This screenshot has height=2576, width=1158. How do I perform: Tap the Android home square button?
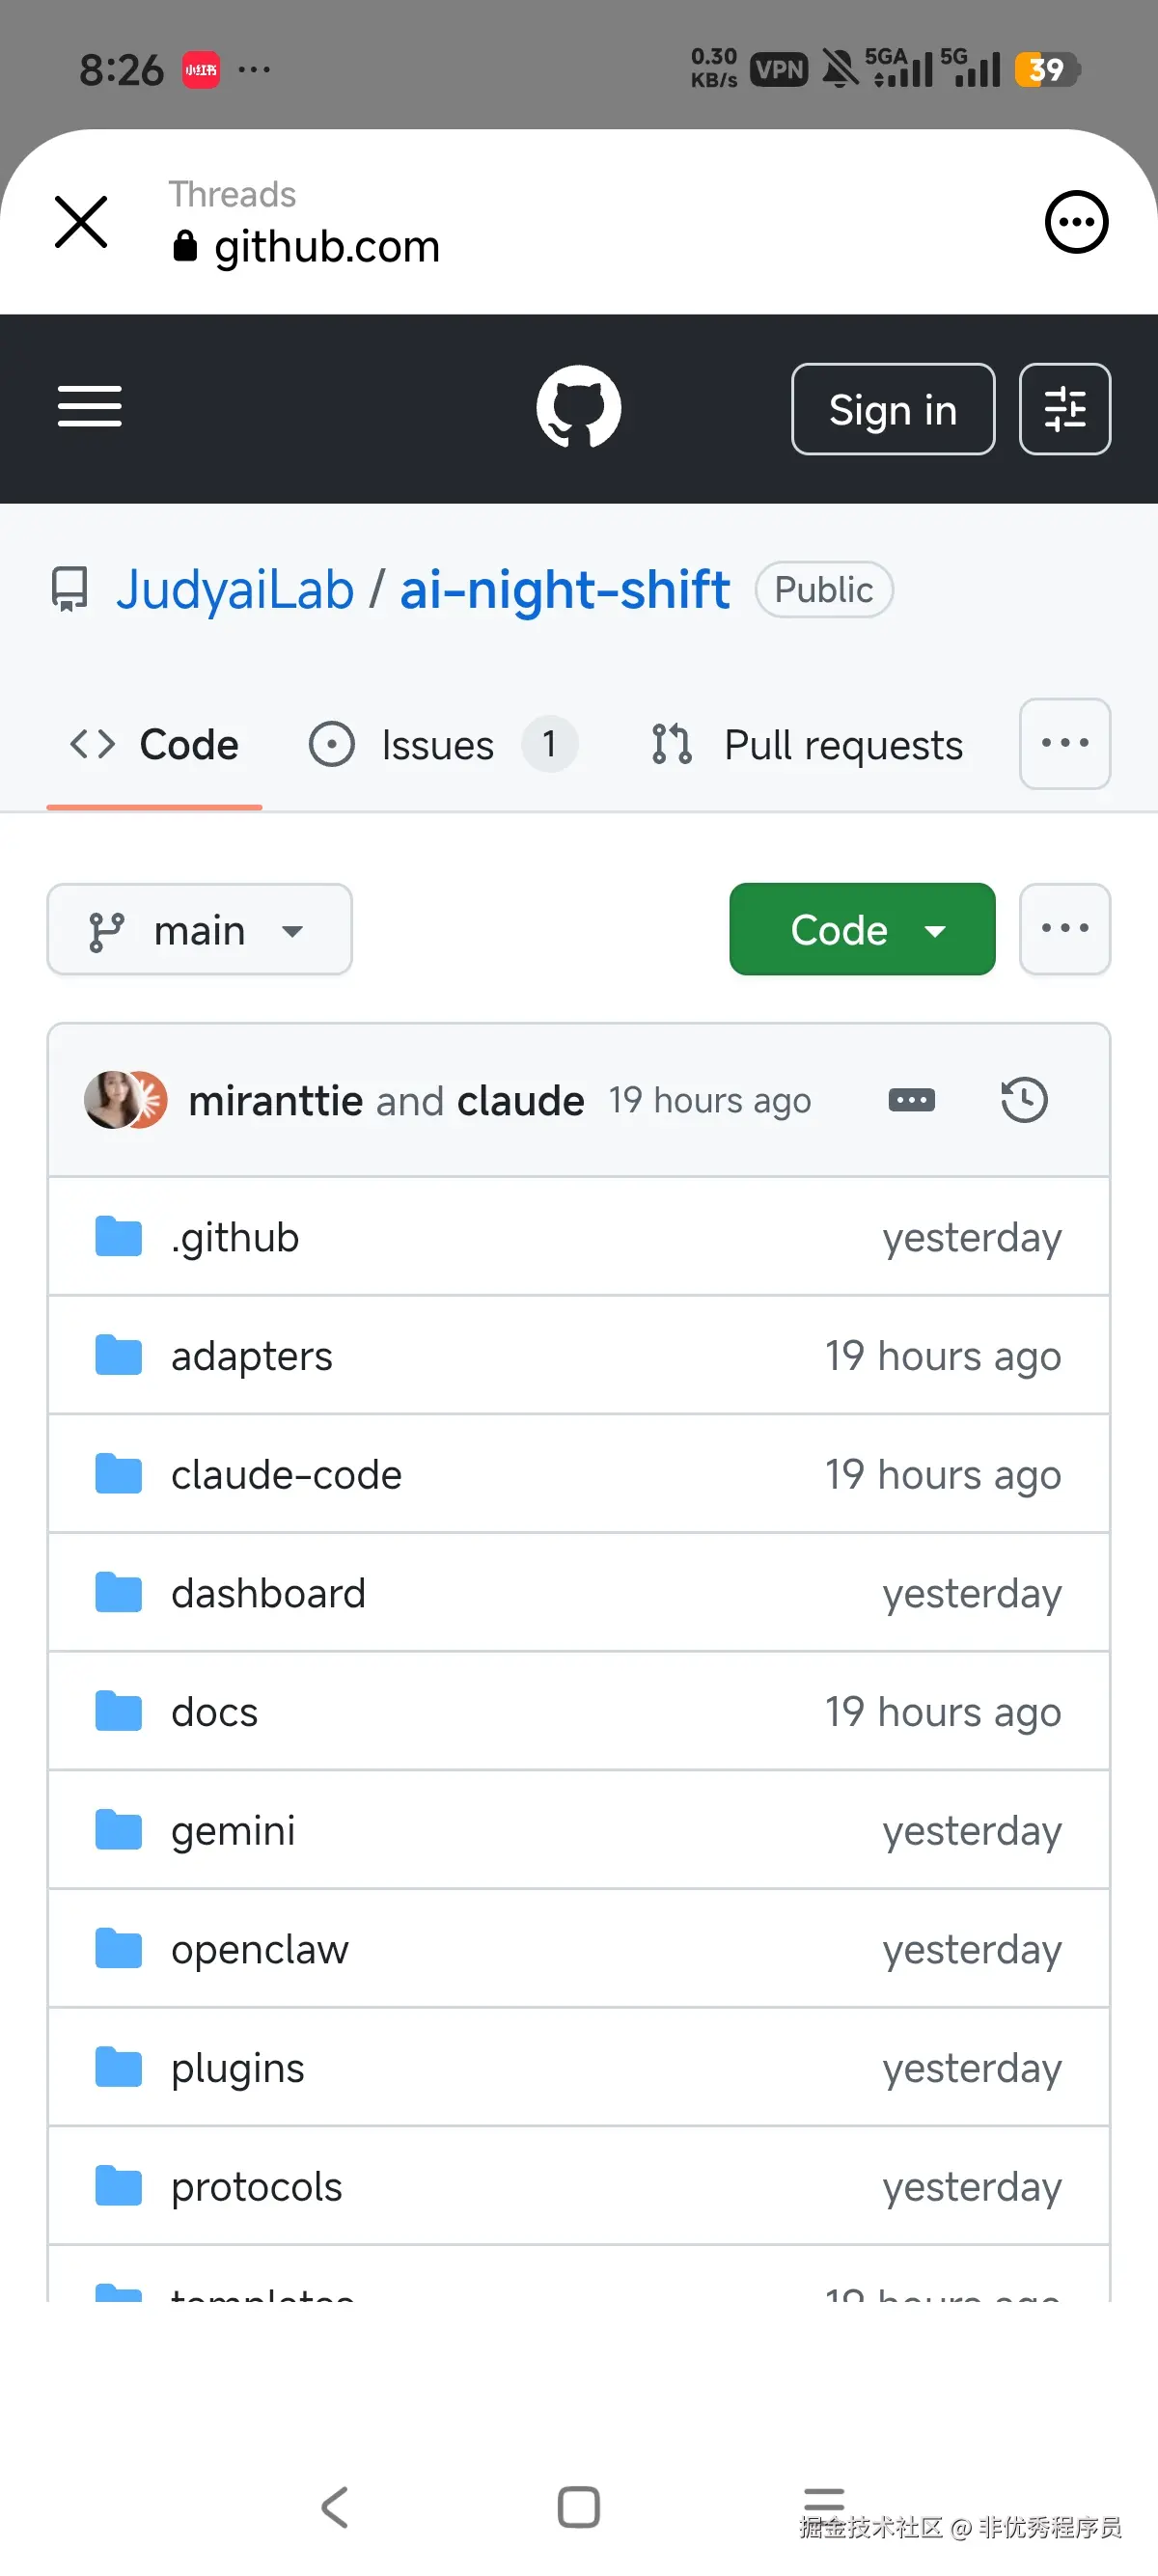(578, 2506)
